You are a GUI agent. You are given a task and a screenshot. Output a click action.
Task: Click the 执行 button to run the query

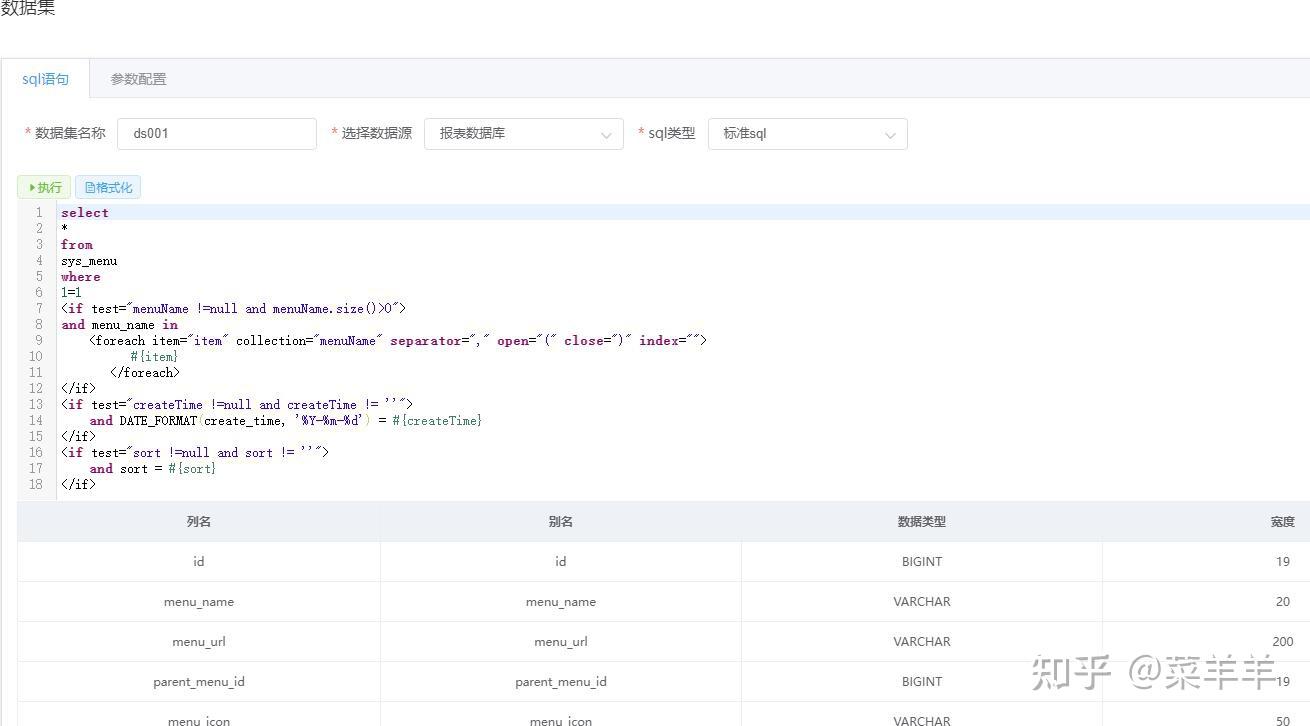pos(43,187)
